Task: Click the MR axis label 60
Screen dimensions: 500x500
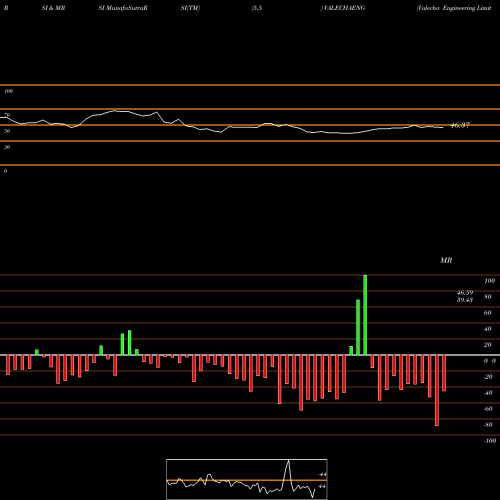Action: pyautogui.click(x=488, y=313)
